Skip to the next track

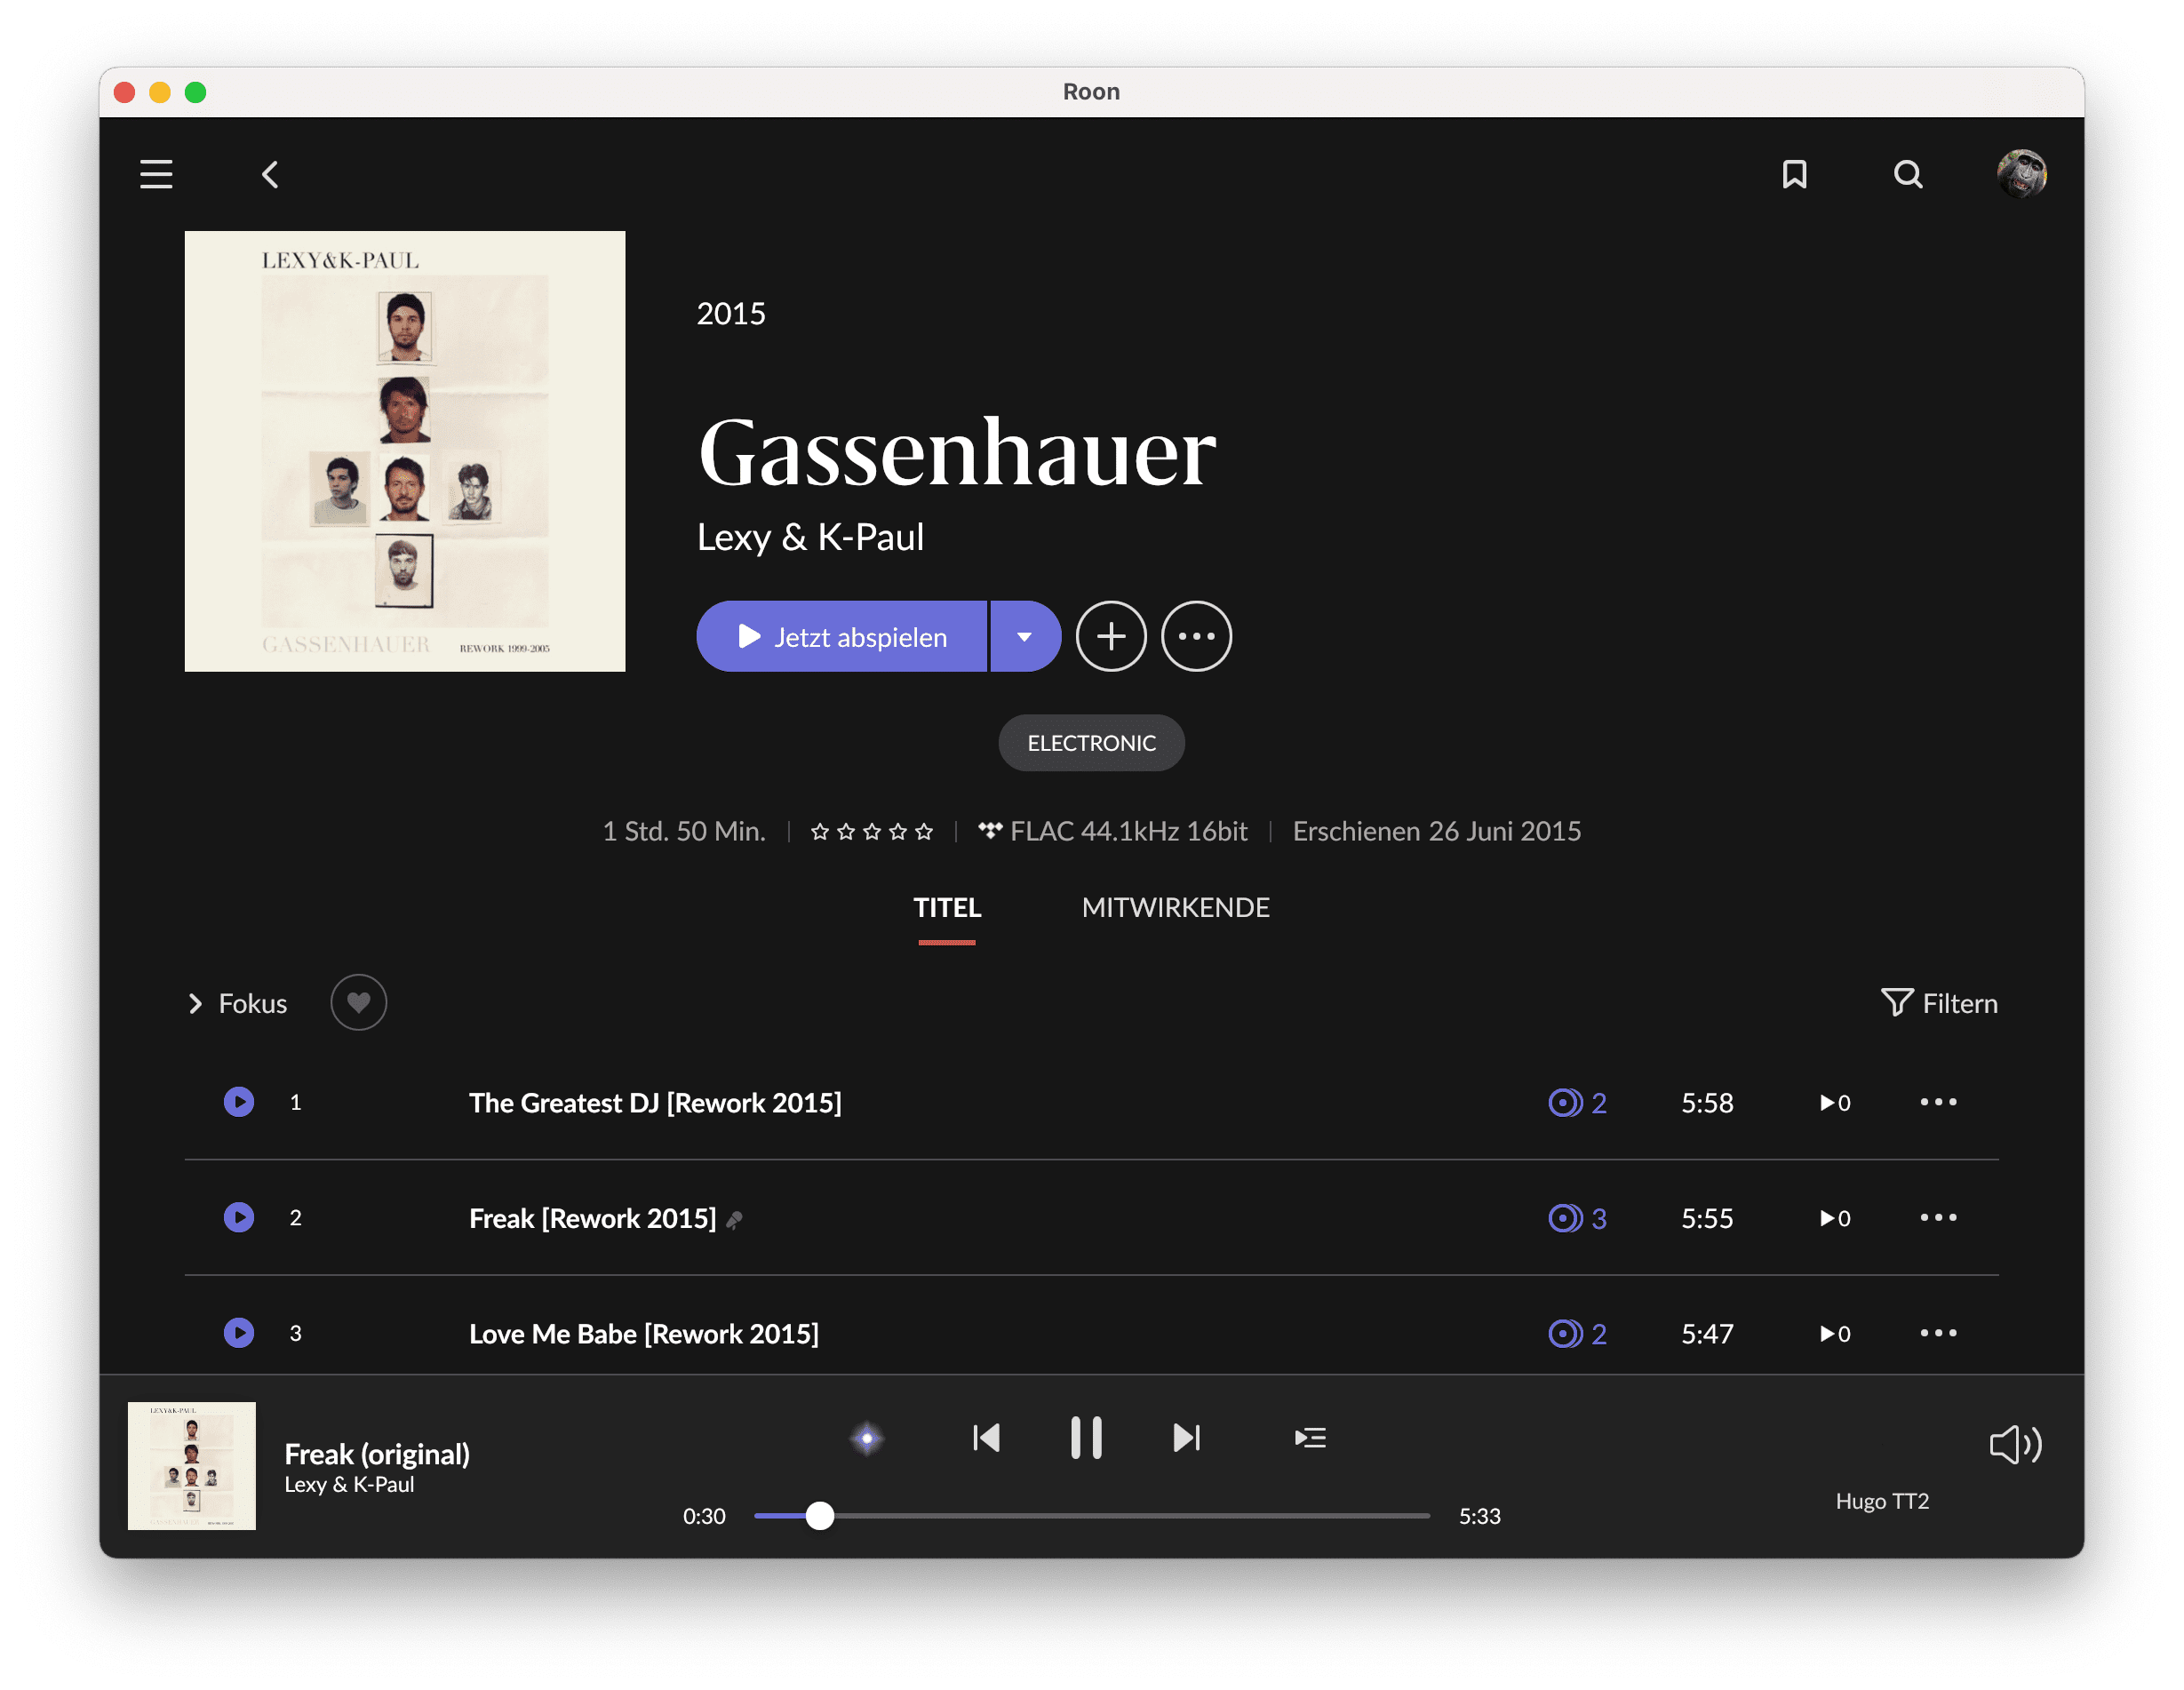(1186, 1438)
